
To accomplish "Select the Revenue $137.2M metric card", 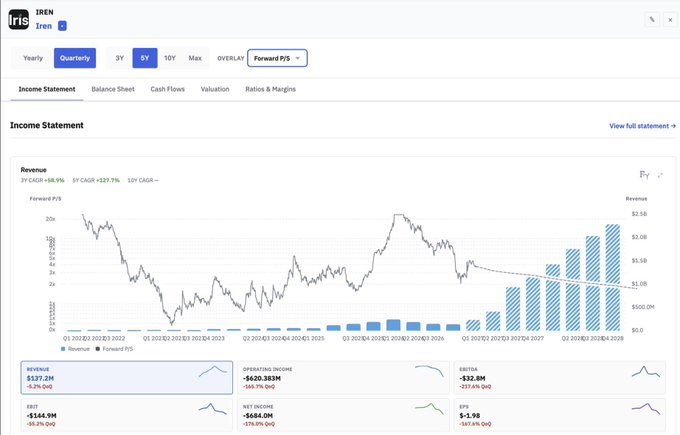I will coord(127,378).
